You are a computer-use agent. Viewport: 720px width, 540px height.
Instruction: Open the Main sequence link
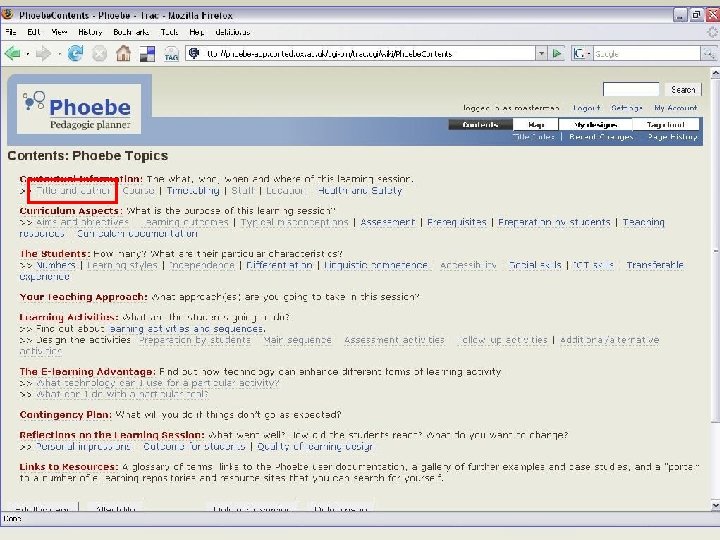click(298, 340)
